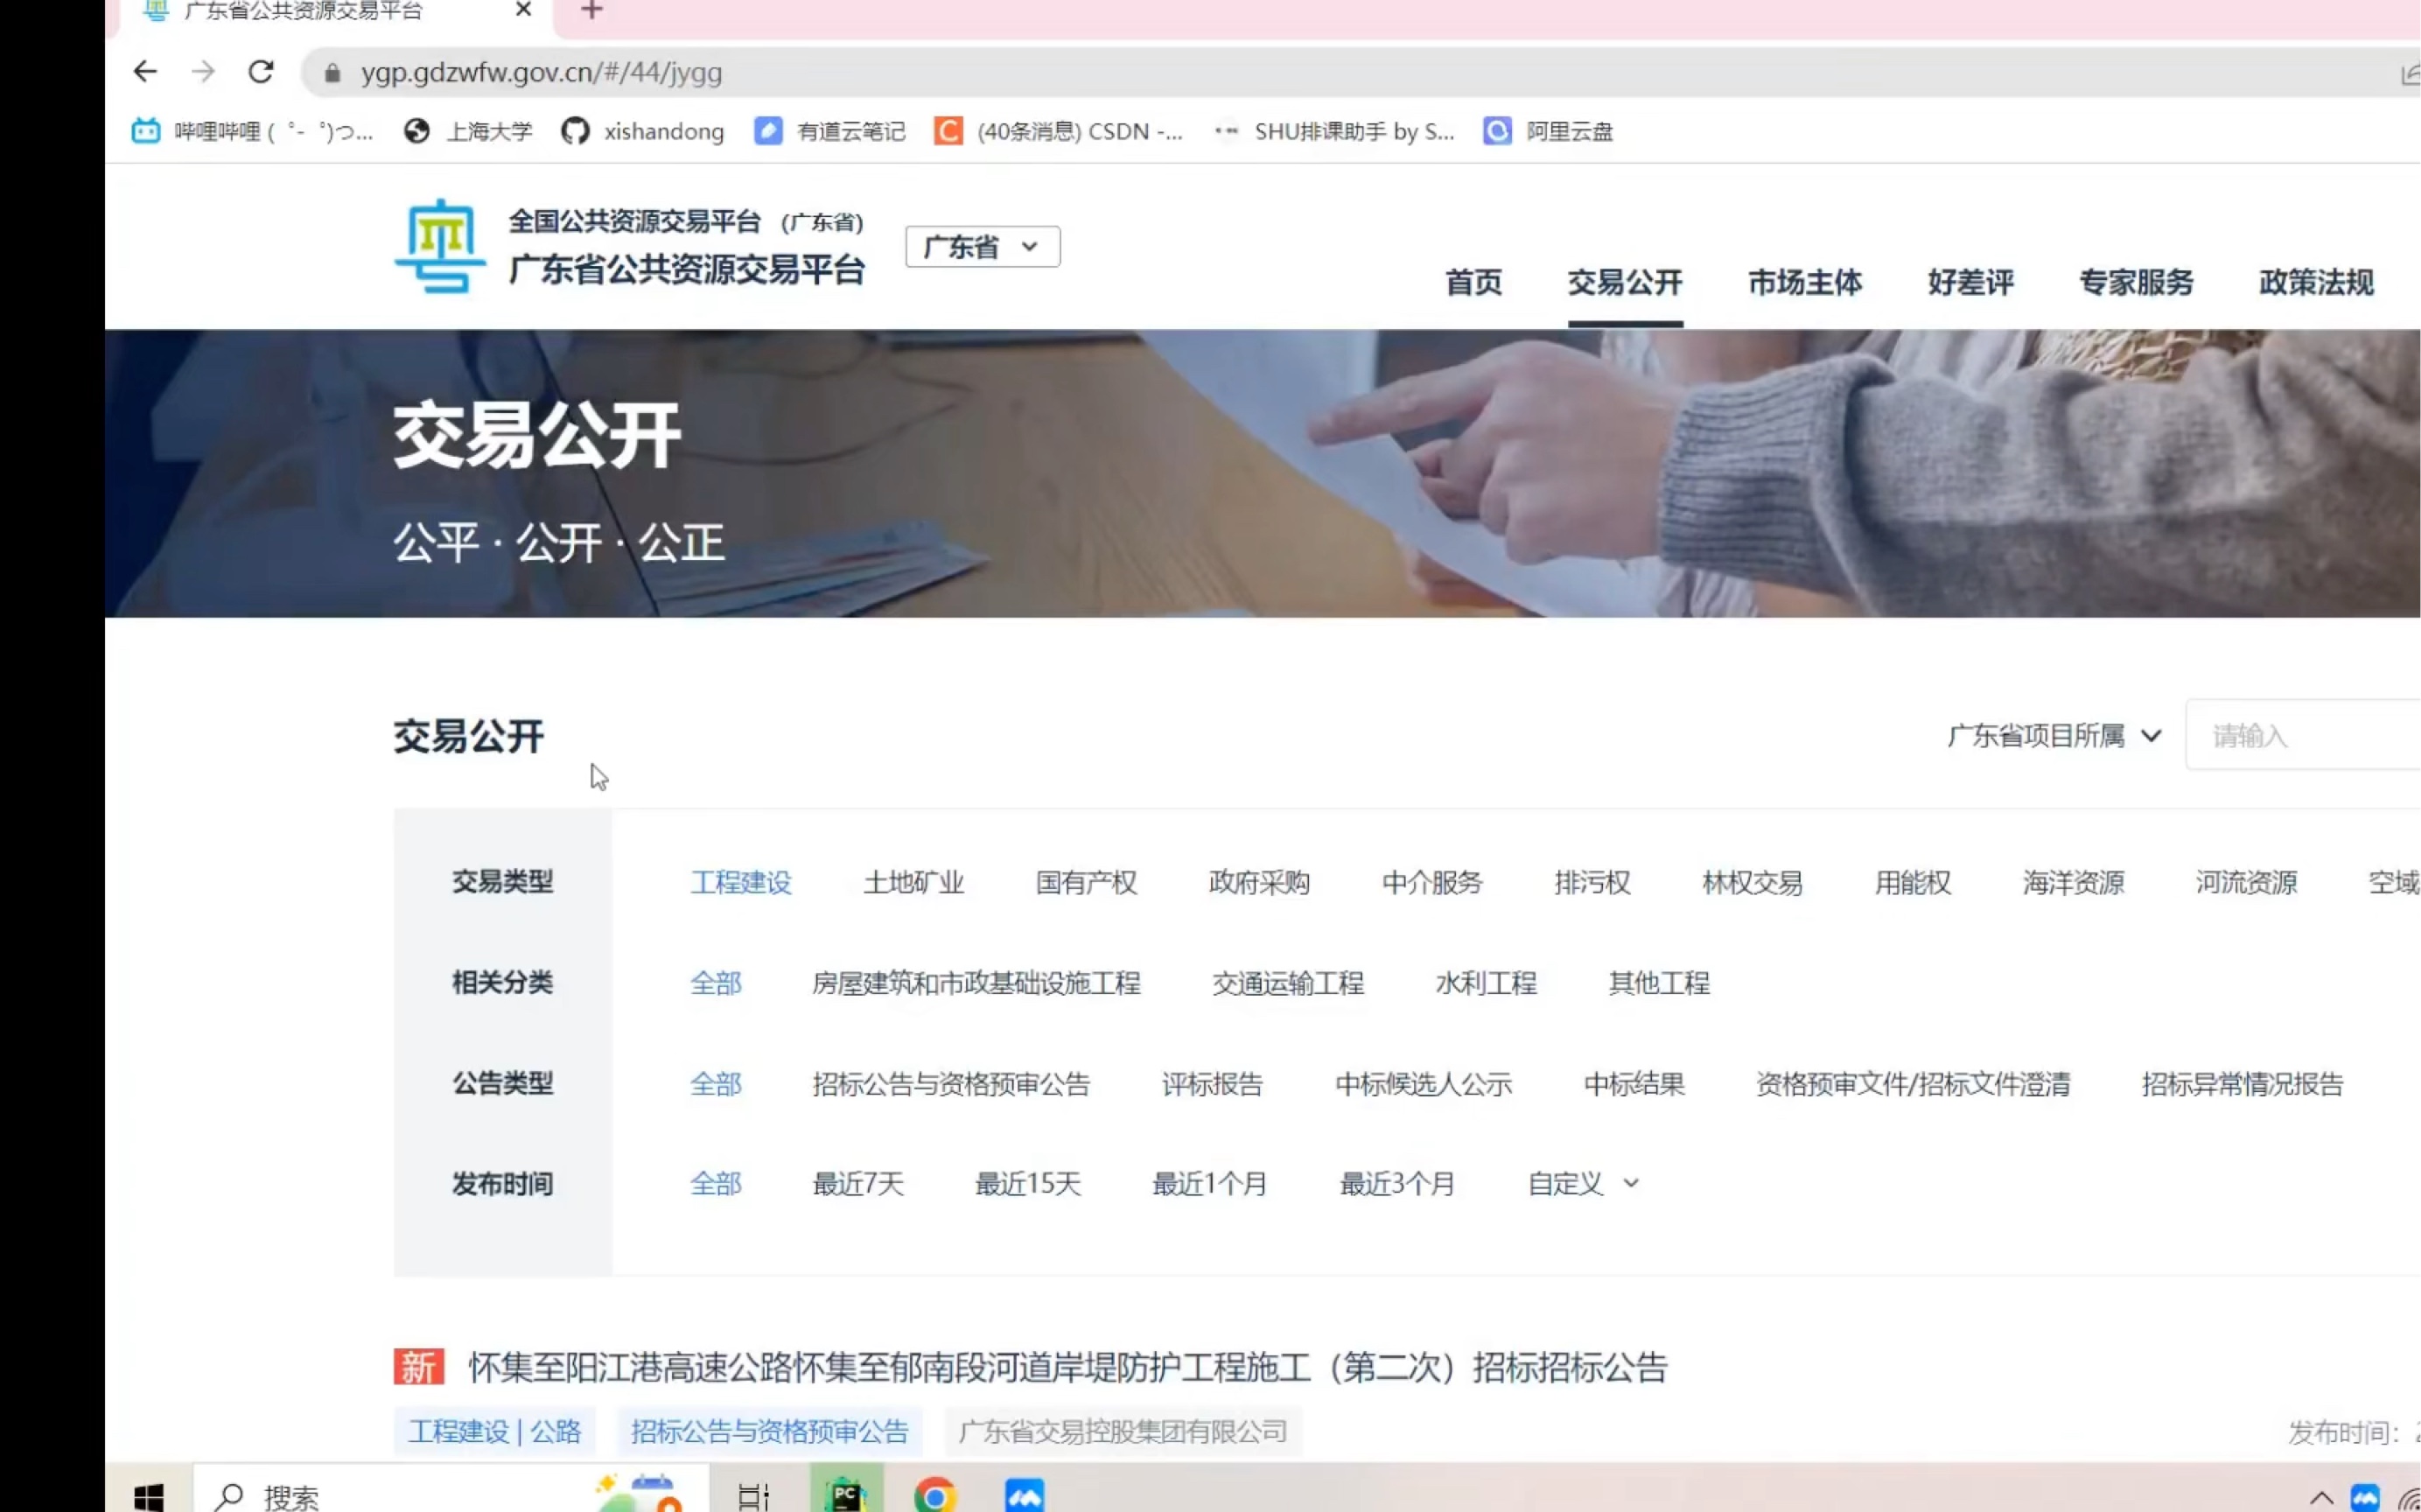Select 水利工程 under related categories

pyautogui.click(x=1485, y=983)
